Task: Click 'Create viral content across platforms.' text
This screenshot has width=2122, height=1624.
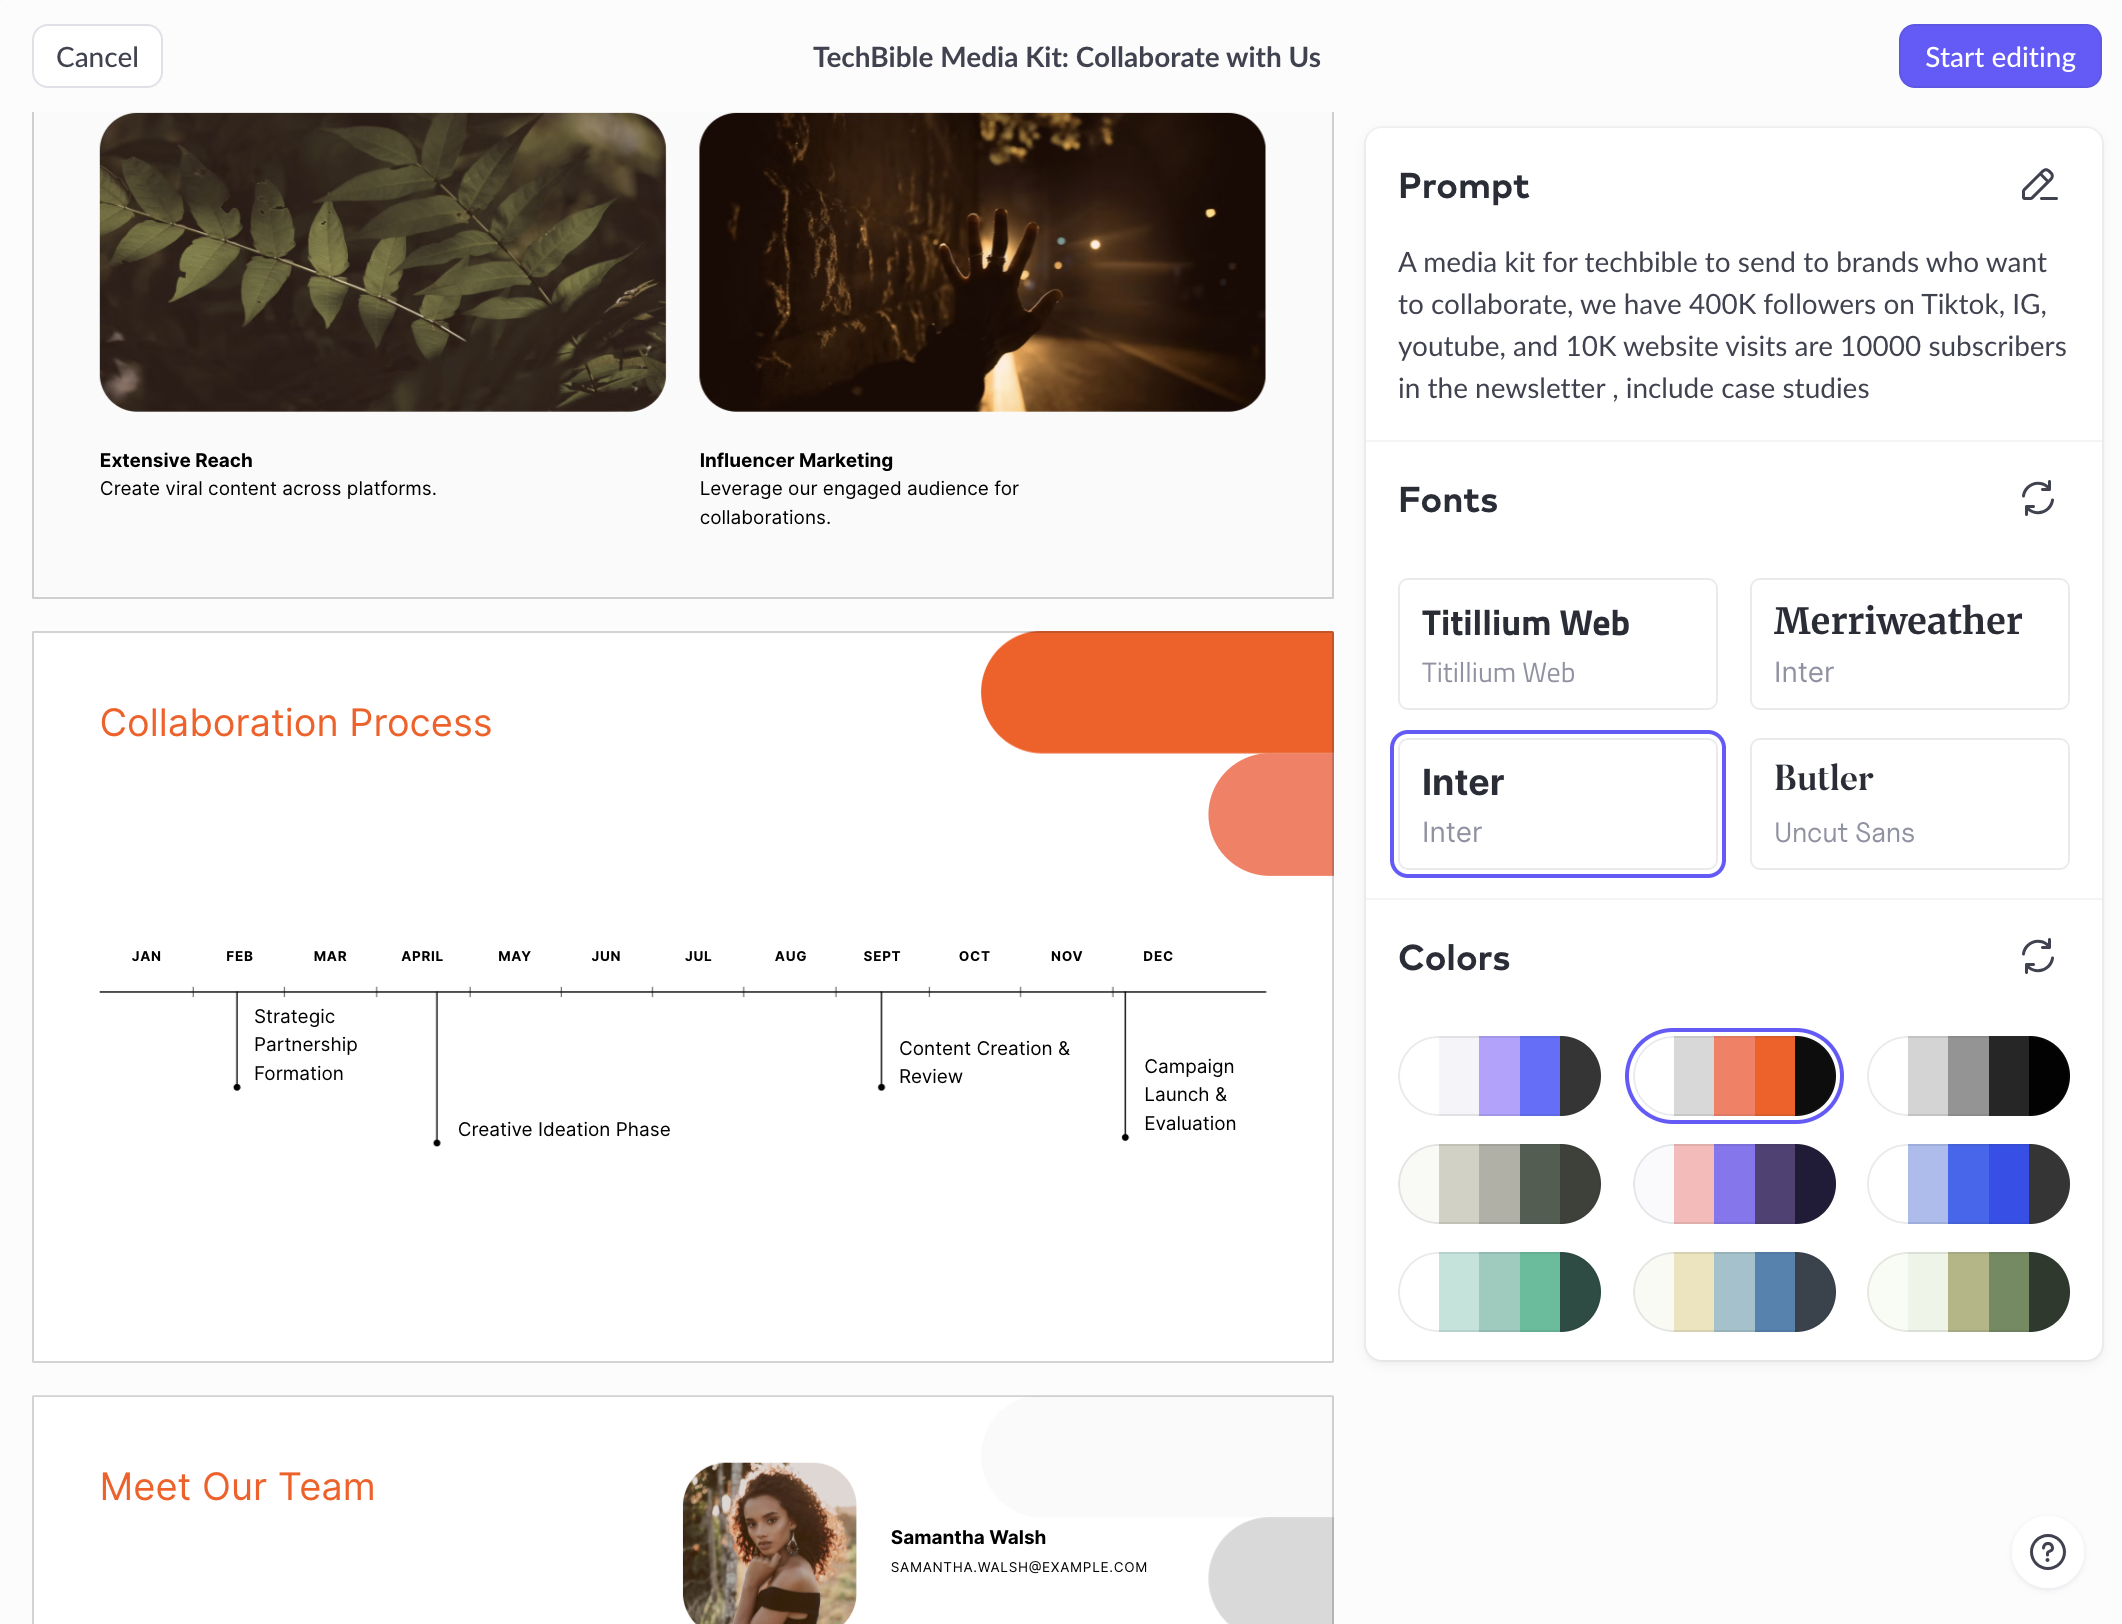Action: tap(268, 488)
